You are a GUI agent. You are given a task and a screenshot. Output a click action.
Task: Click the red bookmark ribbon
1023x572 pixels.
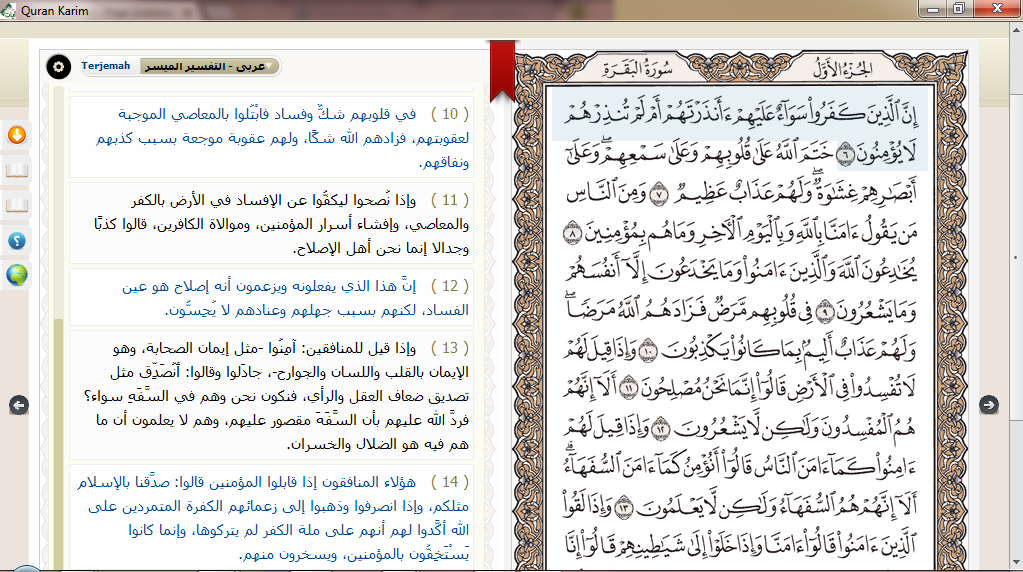point(502,70)
